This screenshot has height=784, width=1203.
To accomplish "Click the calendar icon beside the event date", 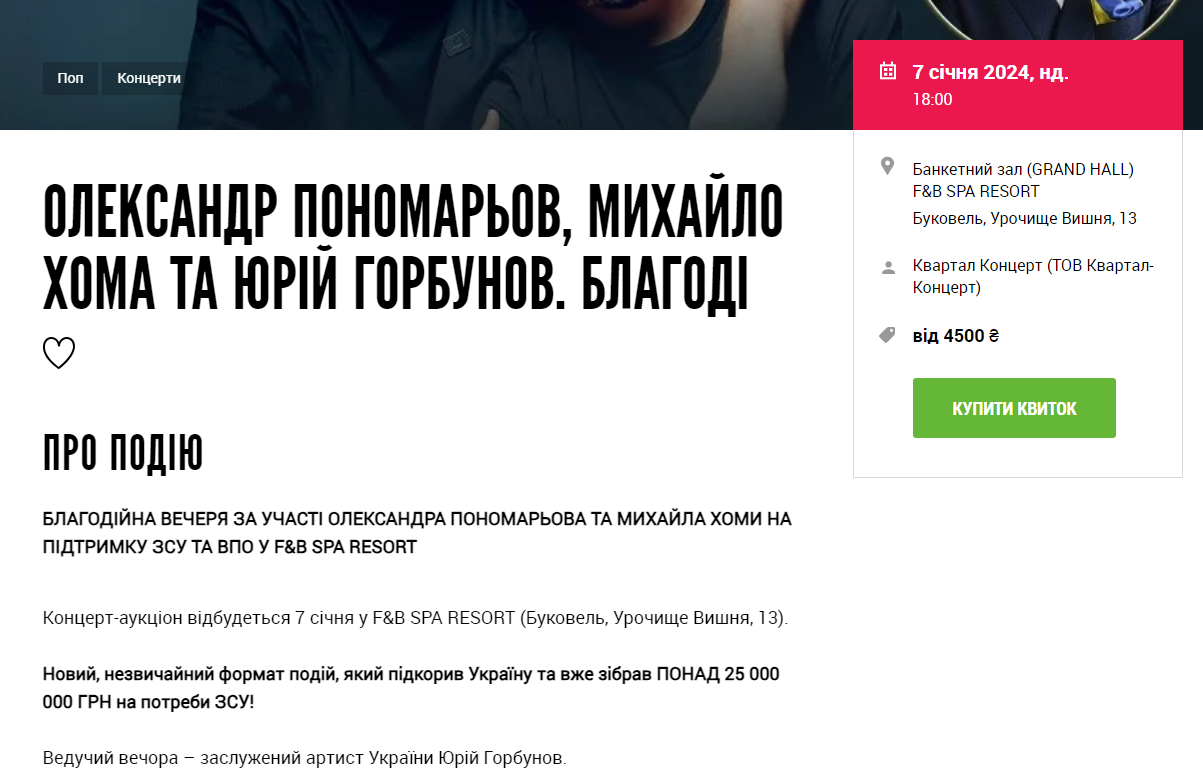I will [887, 71].
